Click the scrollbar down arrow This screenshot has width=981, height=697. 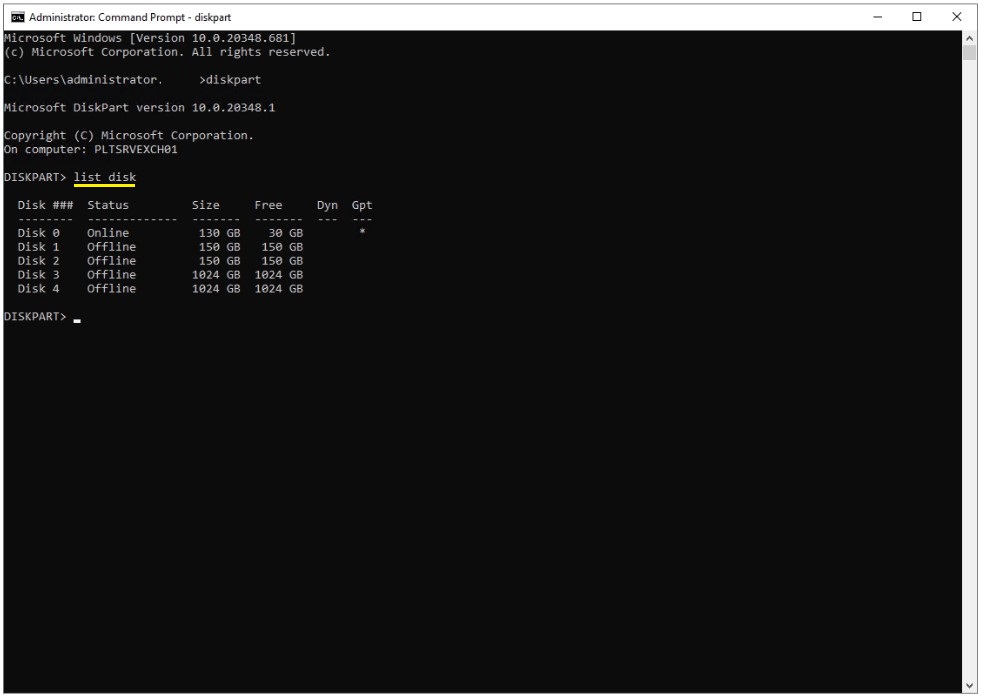tap(969, 686)
